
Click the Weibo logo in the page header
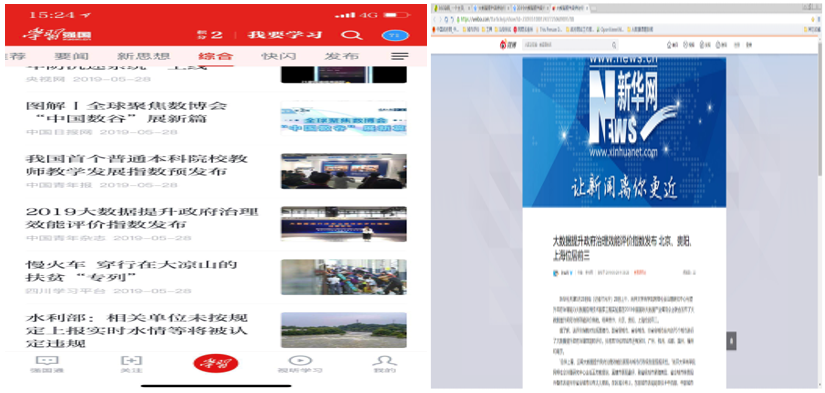506,45
